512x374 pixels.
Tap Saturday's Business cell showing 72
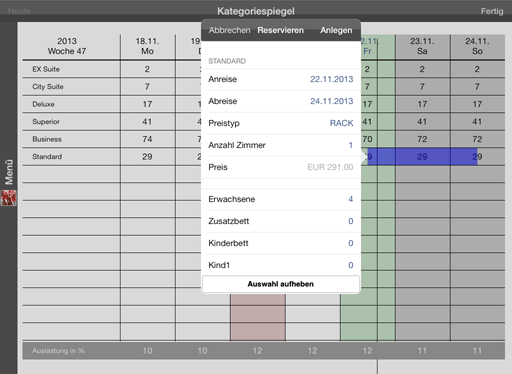422,139
